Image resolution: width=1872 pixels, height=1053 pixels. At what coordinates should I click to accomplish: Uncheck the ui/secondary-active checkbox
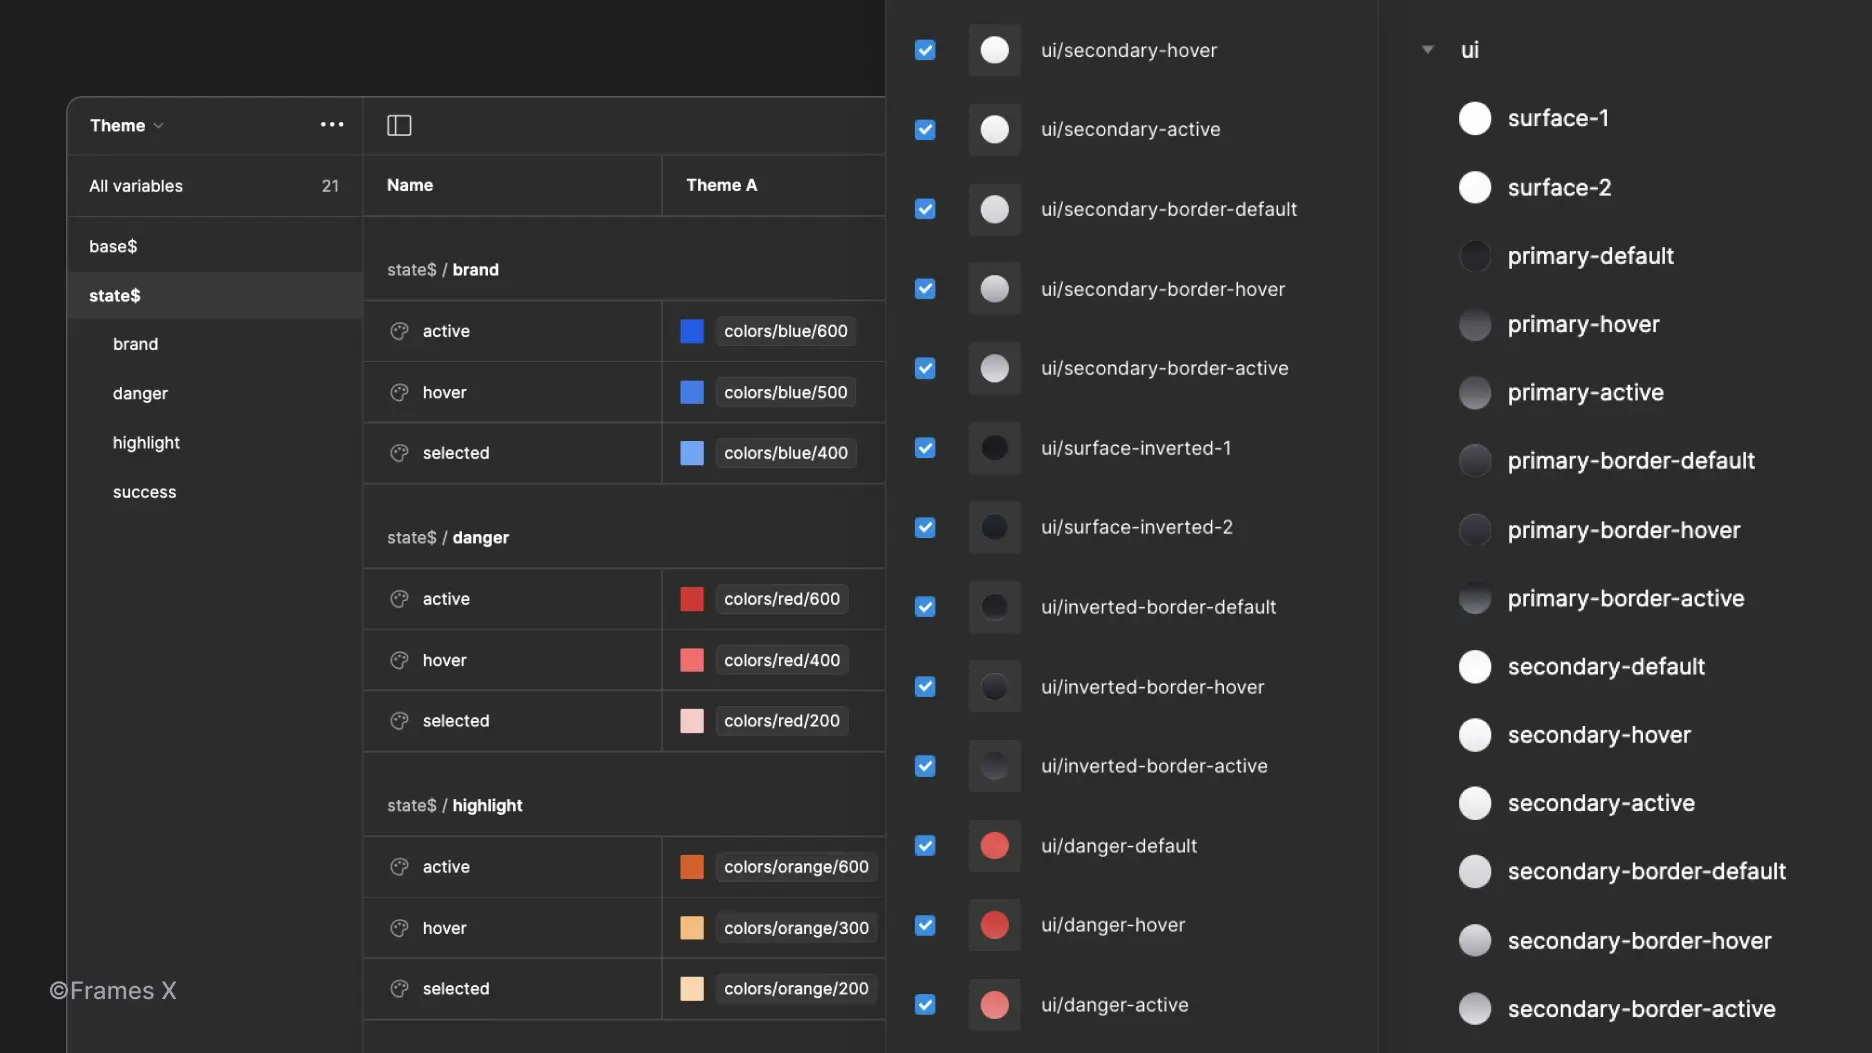925,129
